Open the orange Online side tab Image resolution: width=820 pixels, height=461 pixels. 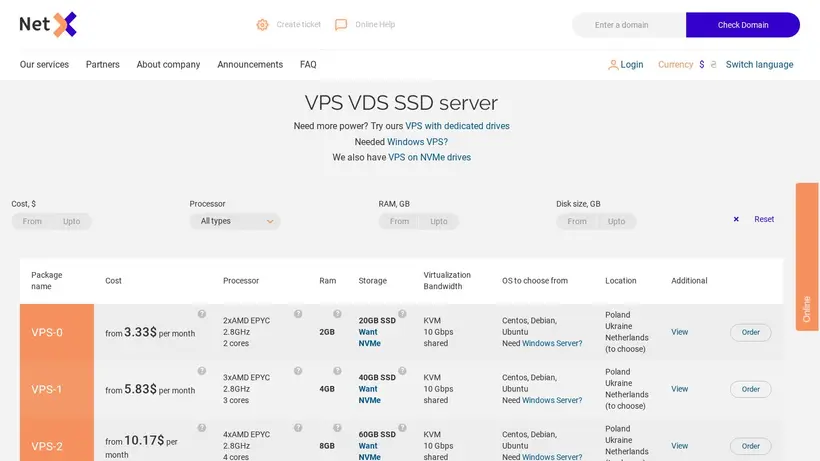coord(807,257)
